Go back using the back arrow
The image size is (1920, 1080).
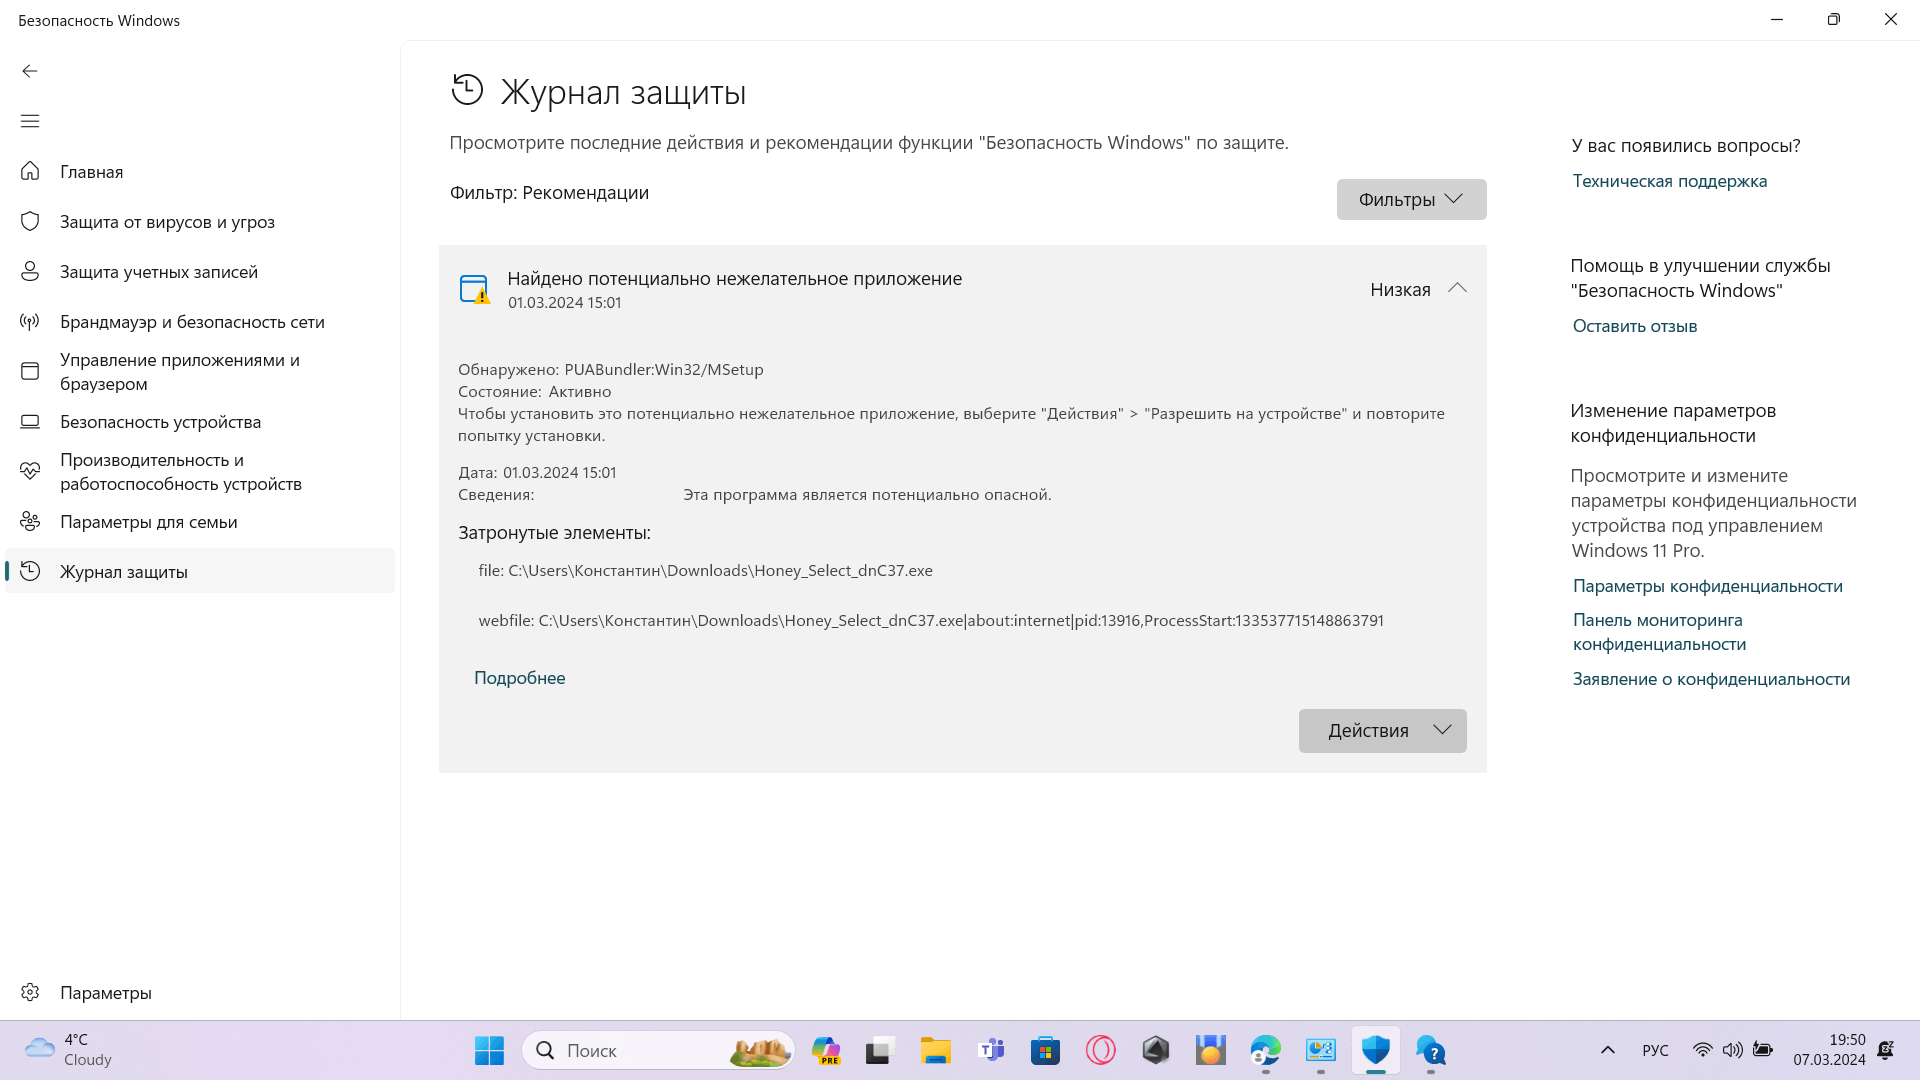click(x=30, y=71)
